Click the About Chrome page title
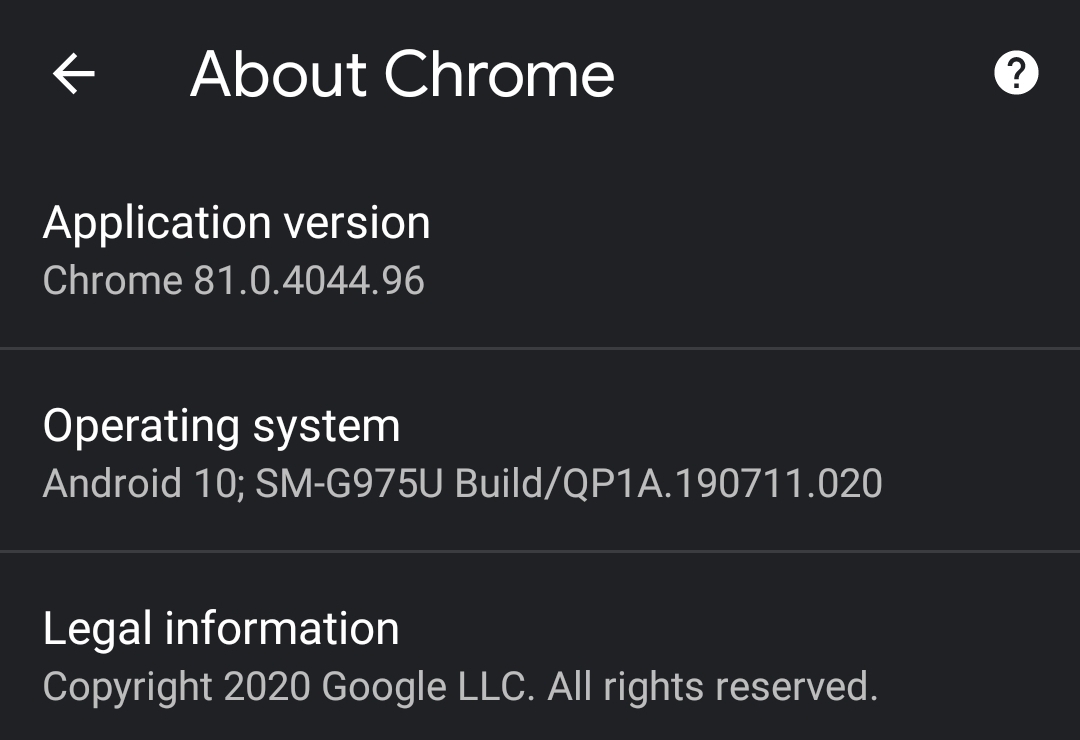1080x740 pixels. [402, 74]
